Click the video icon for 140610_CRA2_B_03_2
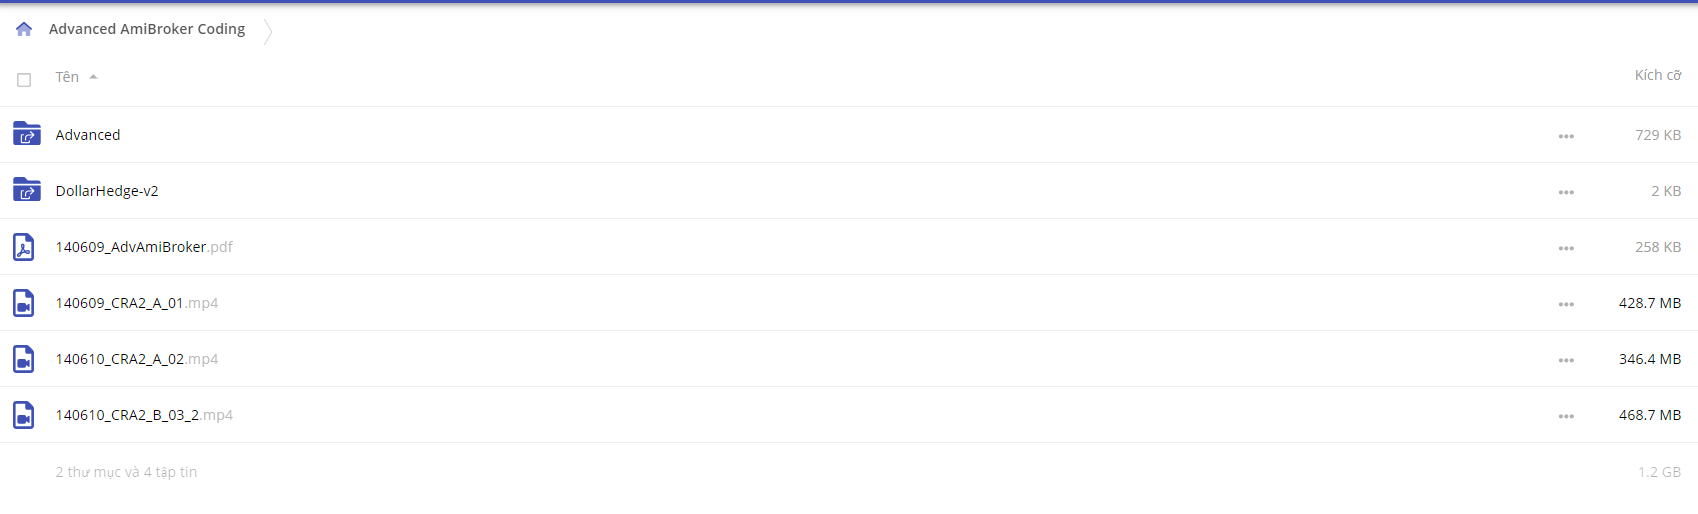This screenshot has width=1698, height=514. click(x=24, y=415)
